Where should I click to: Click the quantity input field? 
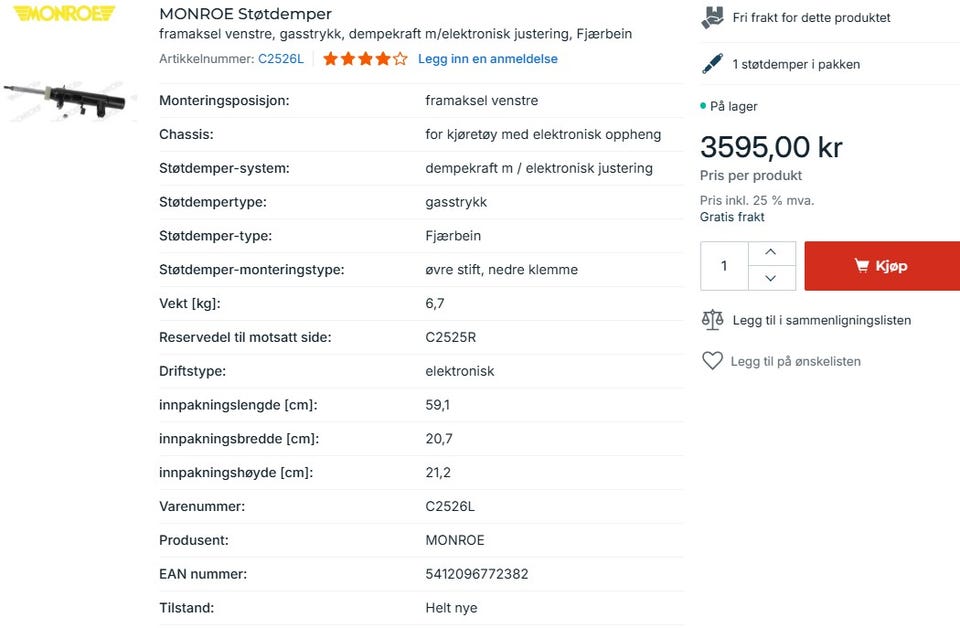point(724,266)
